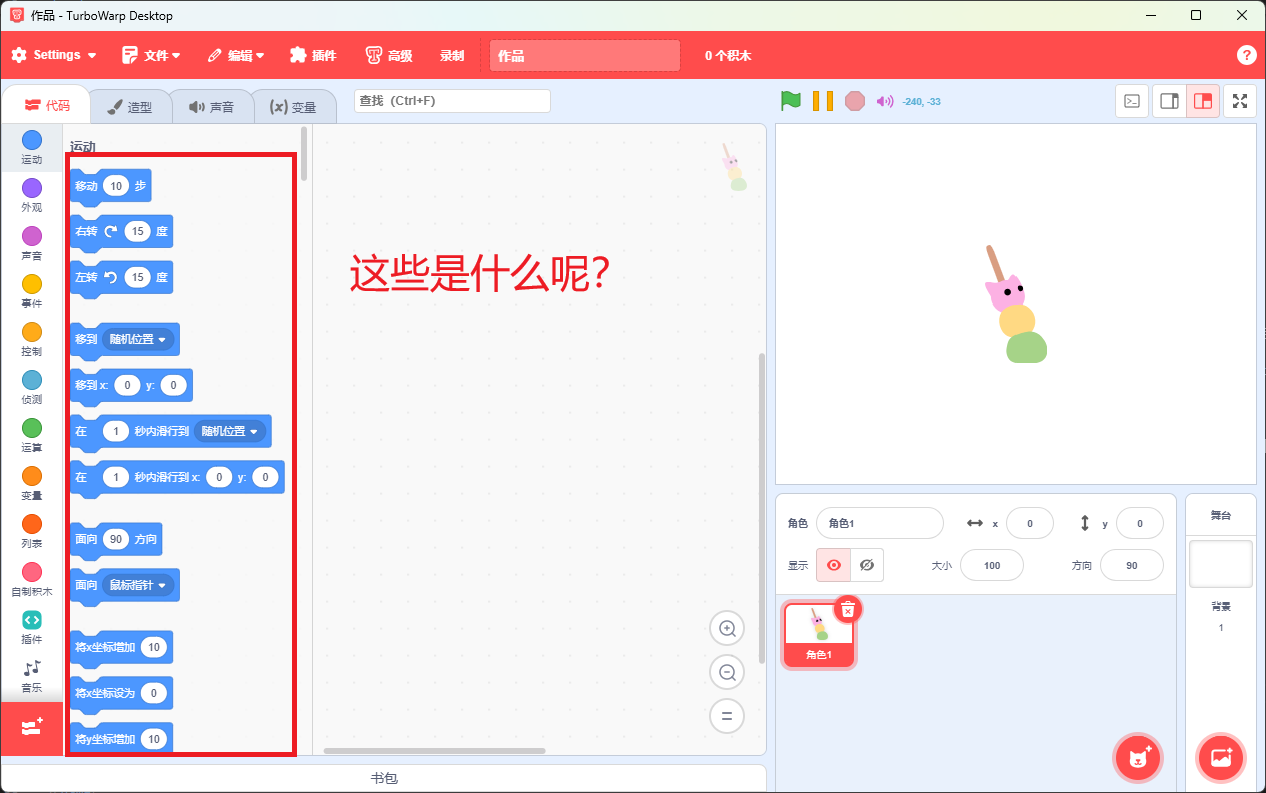Delete sprite 角色1 using the trash badge
This screenshot has height=793, width=1266.
[847, 608]
